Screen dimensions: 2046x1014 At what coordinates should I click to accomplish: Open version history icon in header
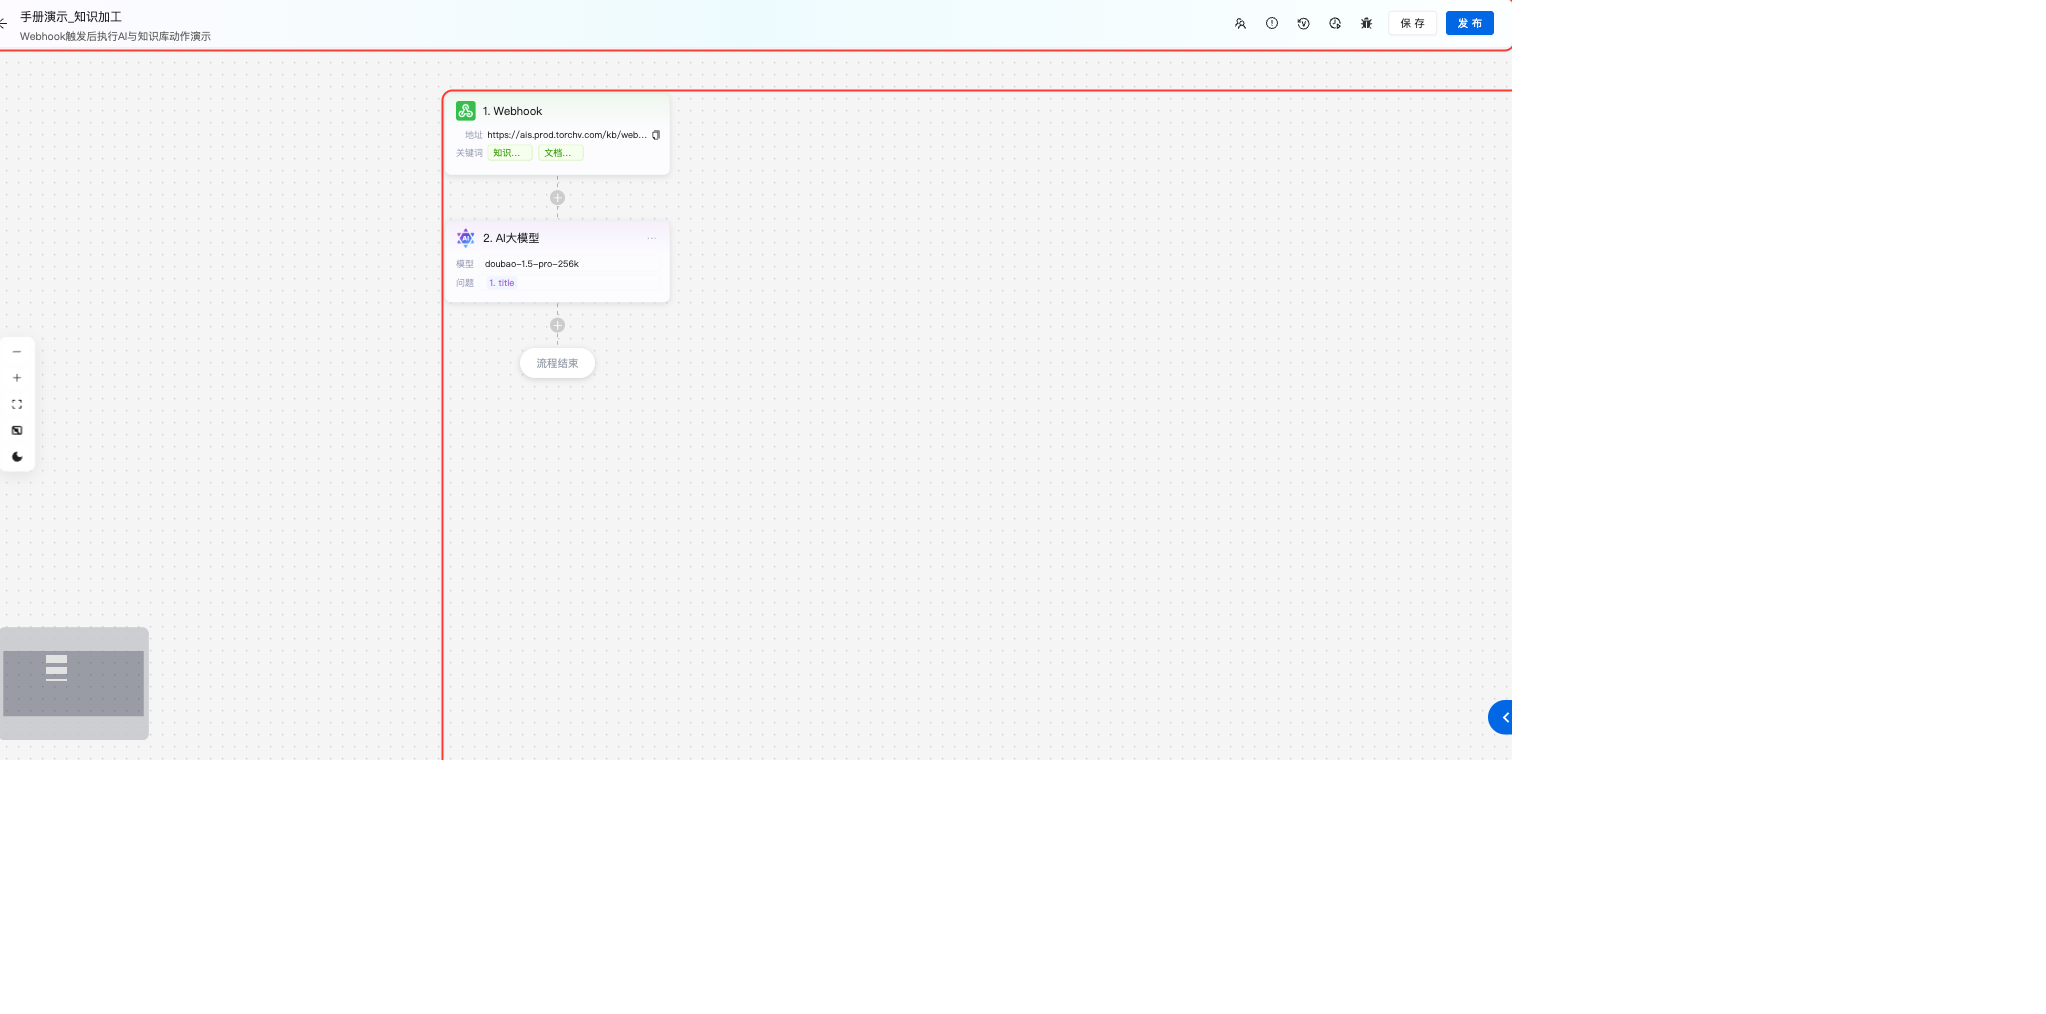tap(1303, 23)
